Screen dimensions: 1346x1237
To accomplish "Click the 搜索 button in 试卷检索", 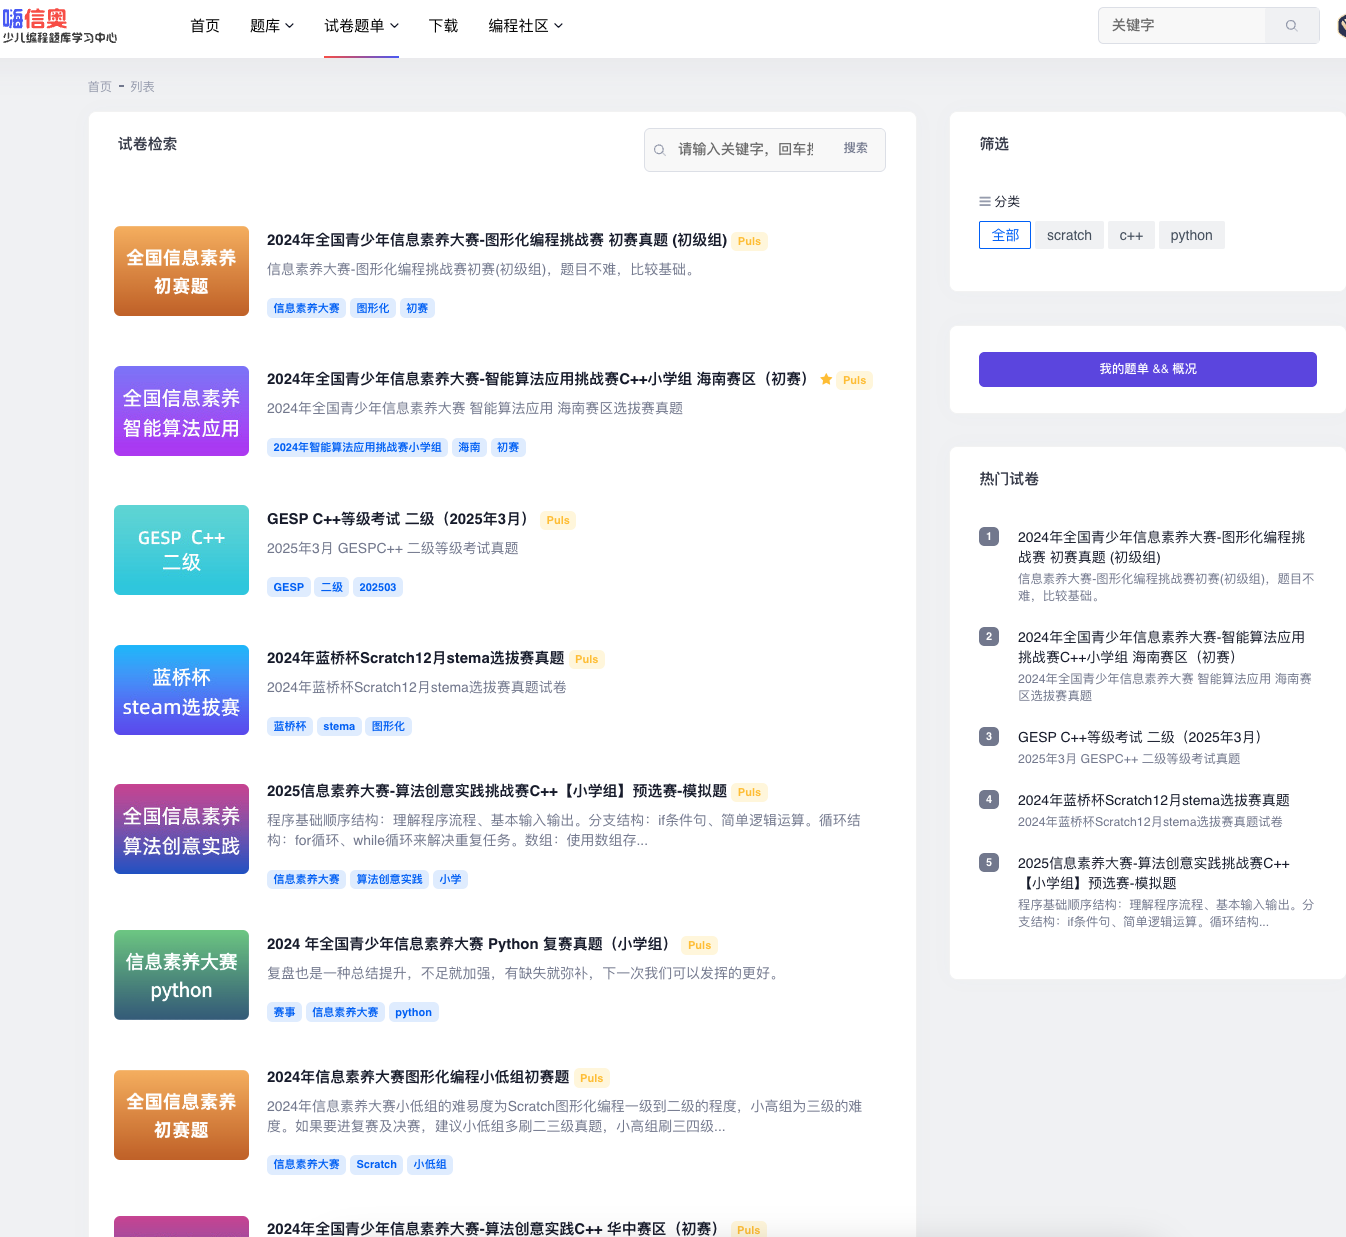I will pos(855,148).
